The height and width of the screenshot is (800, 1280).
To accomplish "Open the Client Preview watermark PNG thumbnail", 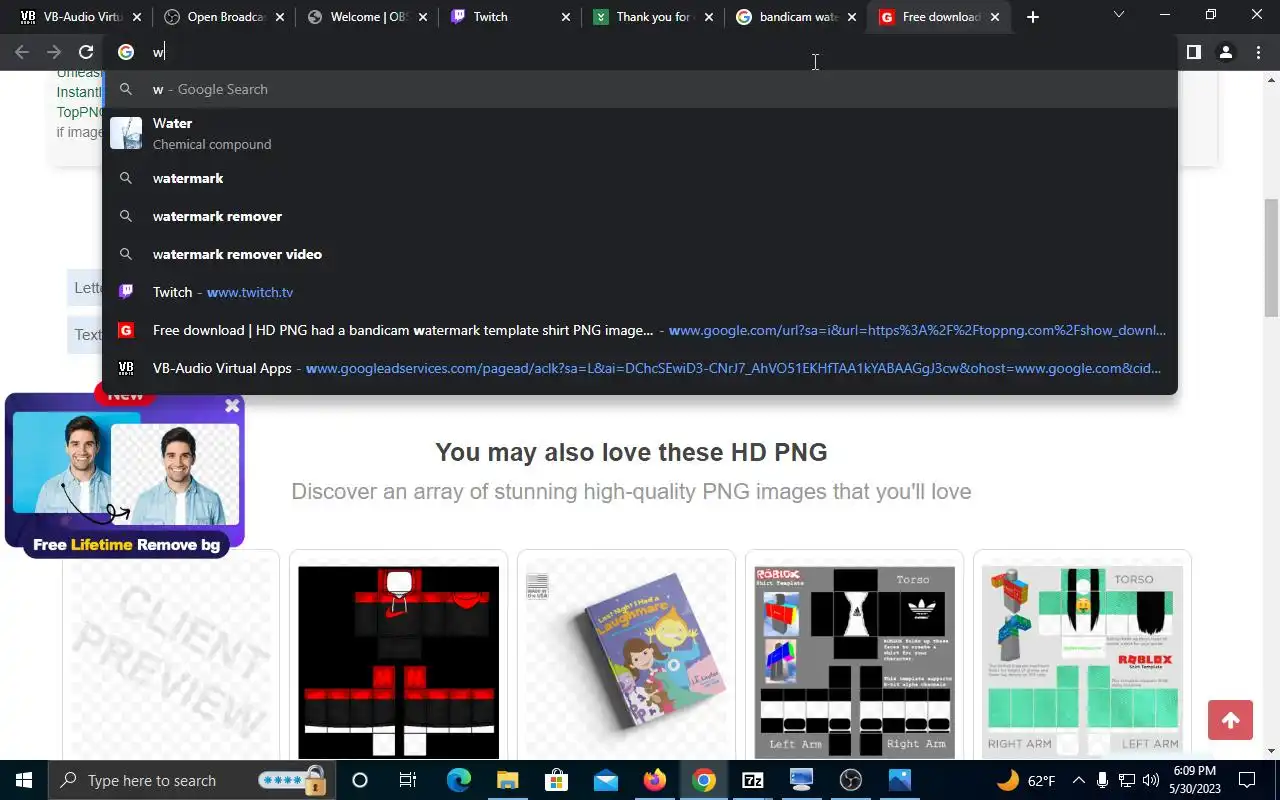I will click(171, 660).
